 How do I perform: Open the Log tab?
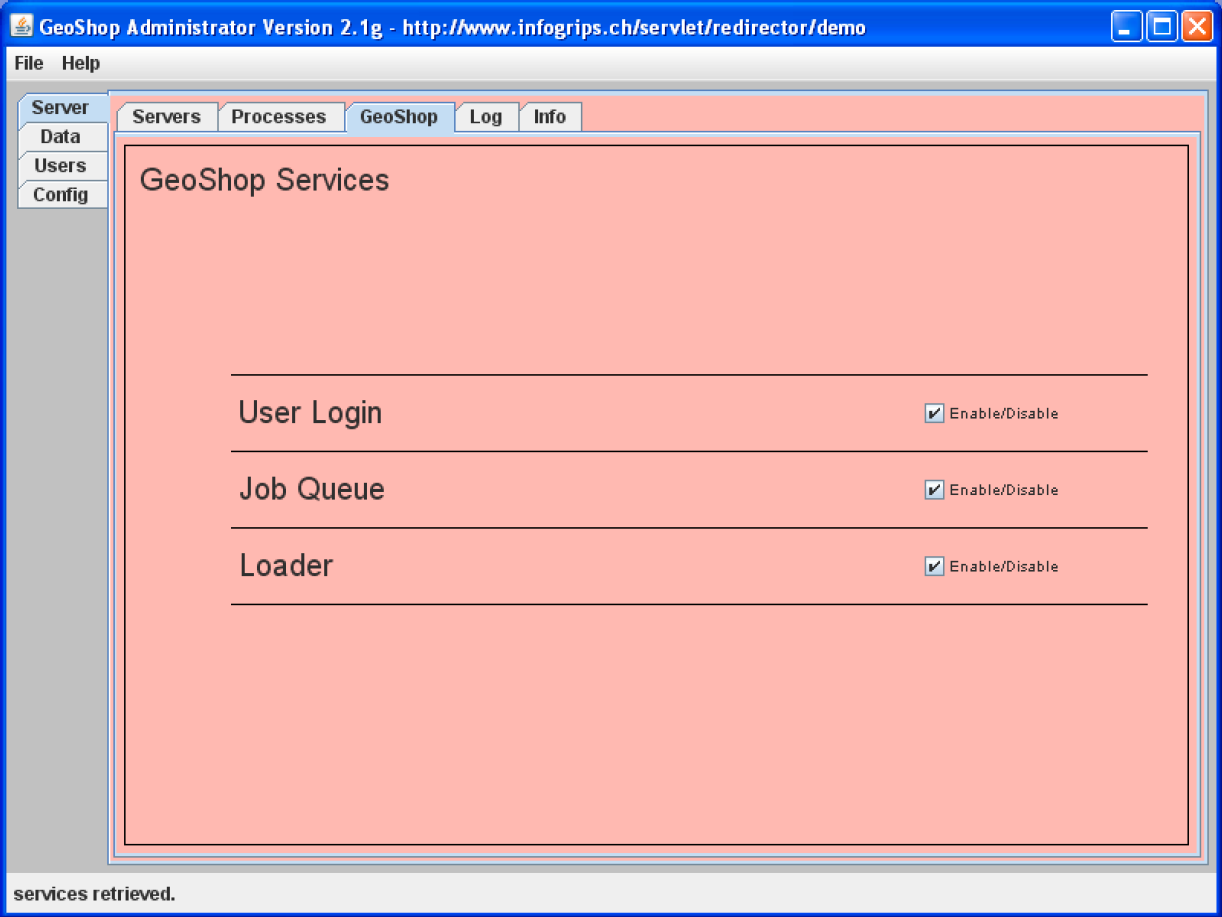486,117
